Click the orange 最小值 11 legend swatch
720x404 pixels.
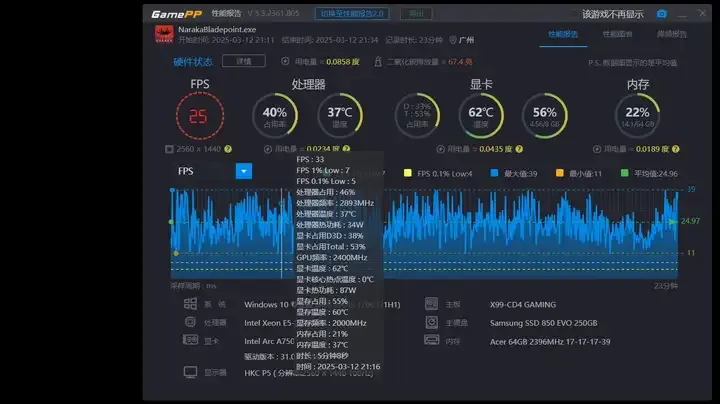[559, 173]
